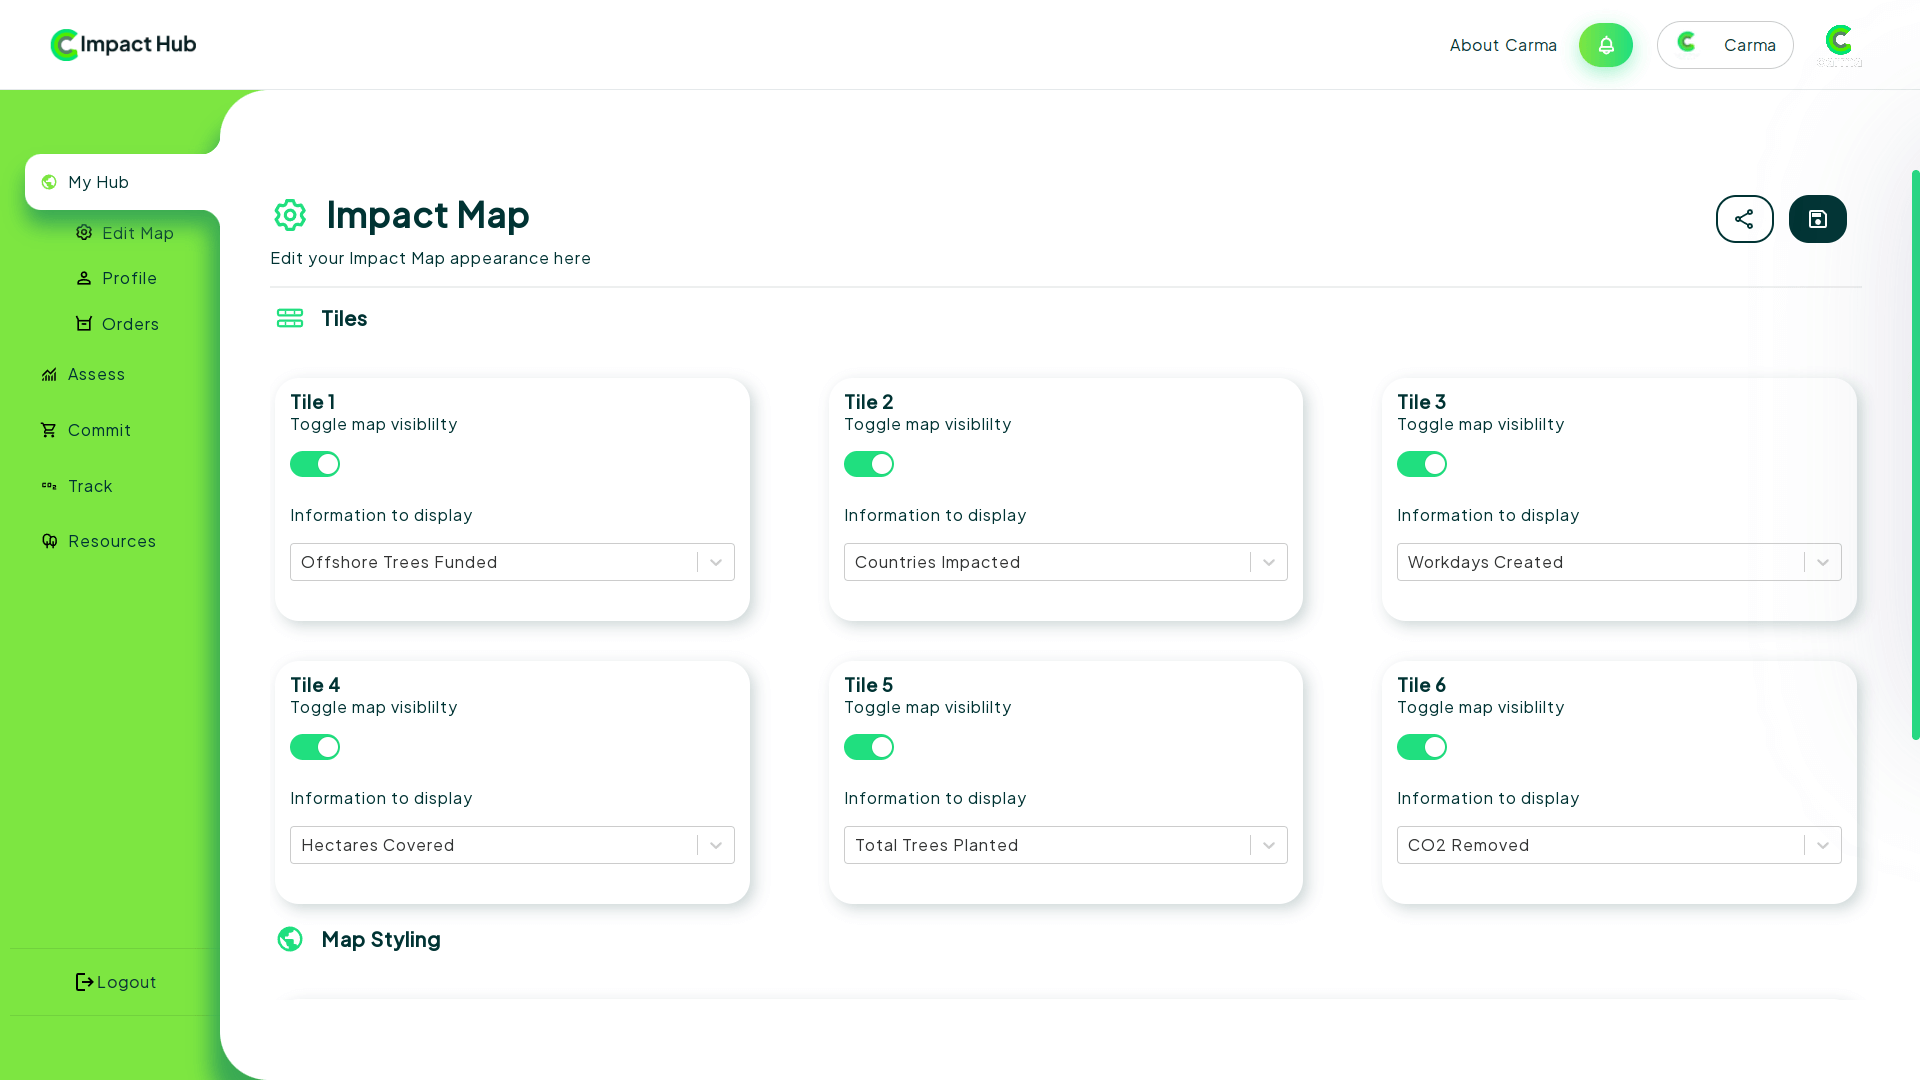Click the Logout button
1920x1080 pixels.
coord(116,982)
